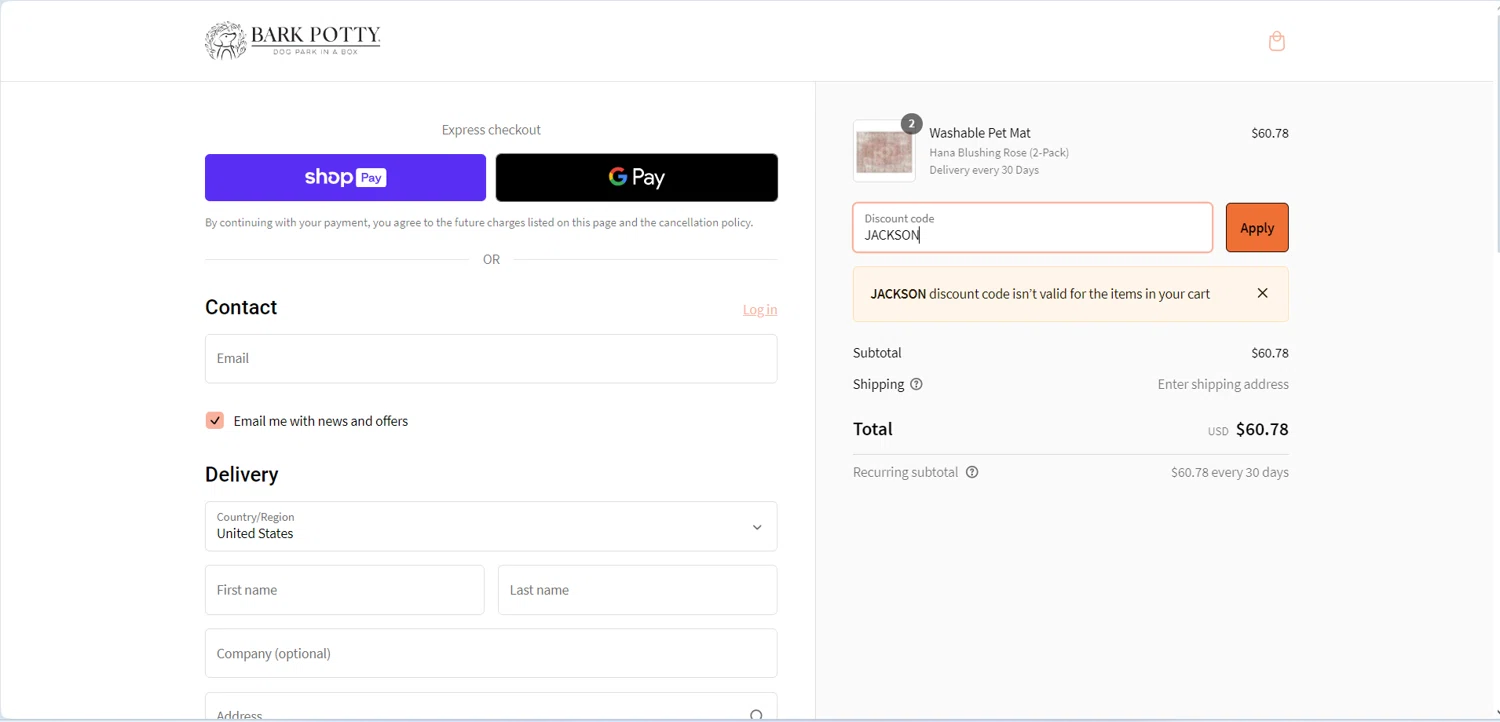Click the Total USD $60.78 amount
The height and width of the screenshot is (722, 1500).
[x=1248, y=430]
